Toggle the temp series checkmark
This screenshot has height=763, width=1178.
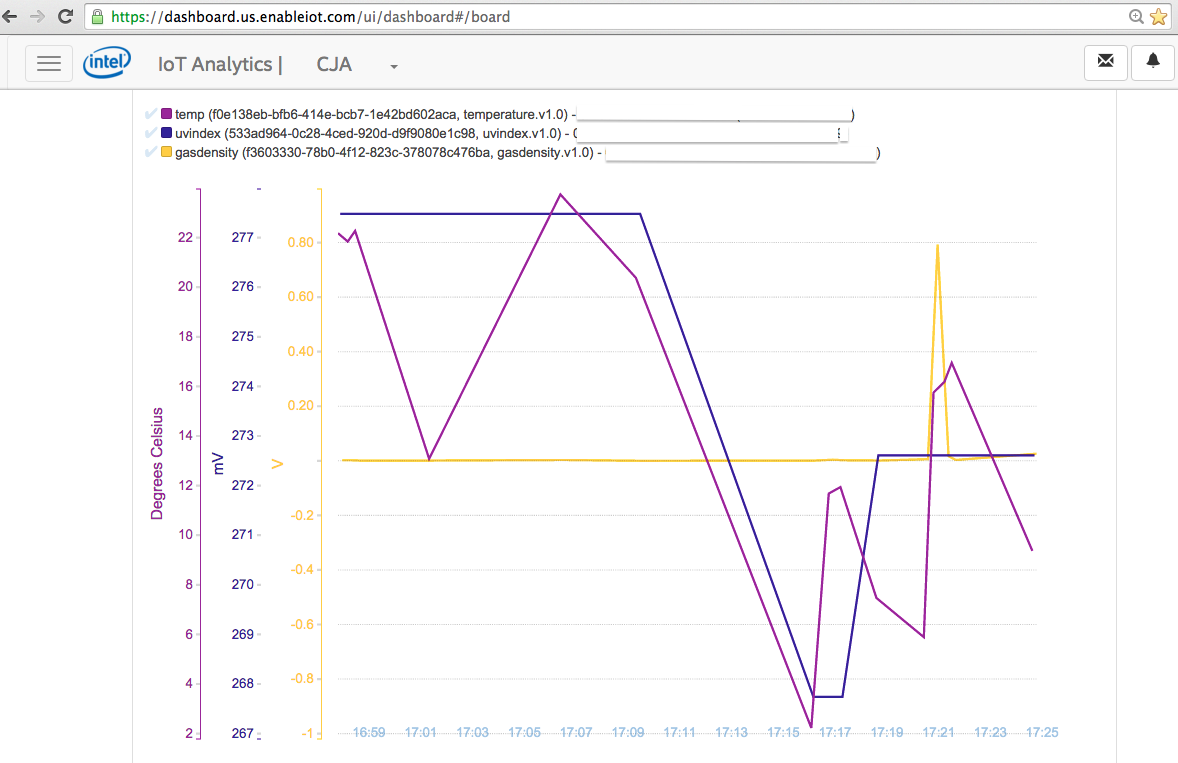tap(151, 114)
